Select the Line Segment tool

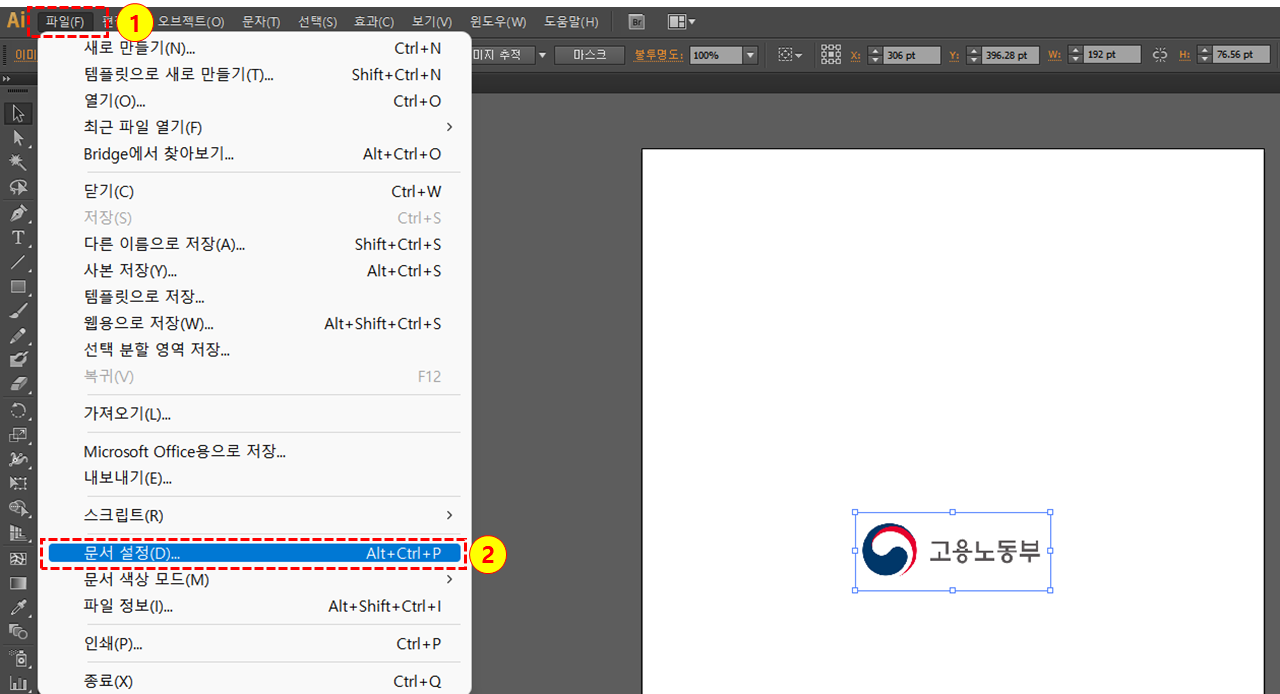(x=18, y=262)
